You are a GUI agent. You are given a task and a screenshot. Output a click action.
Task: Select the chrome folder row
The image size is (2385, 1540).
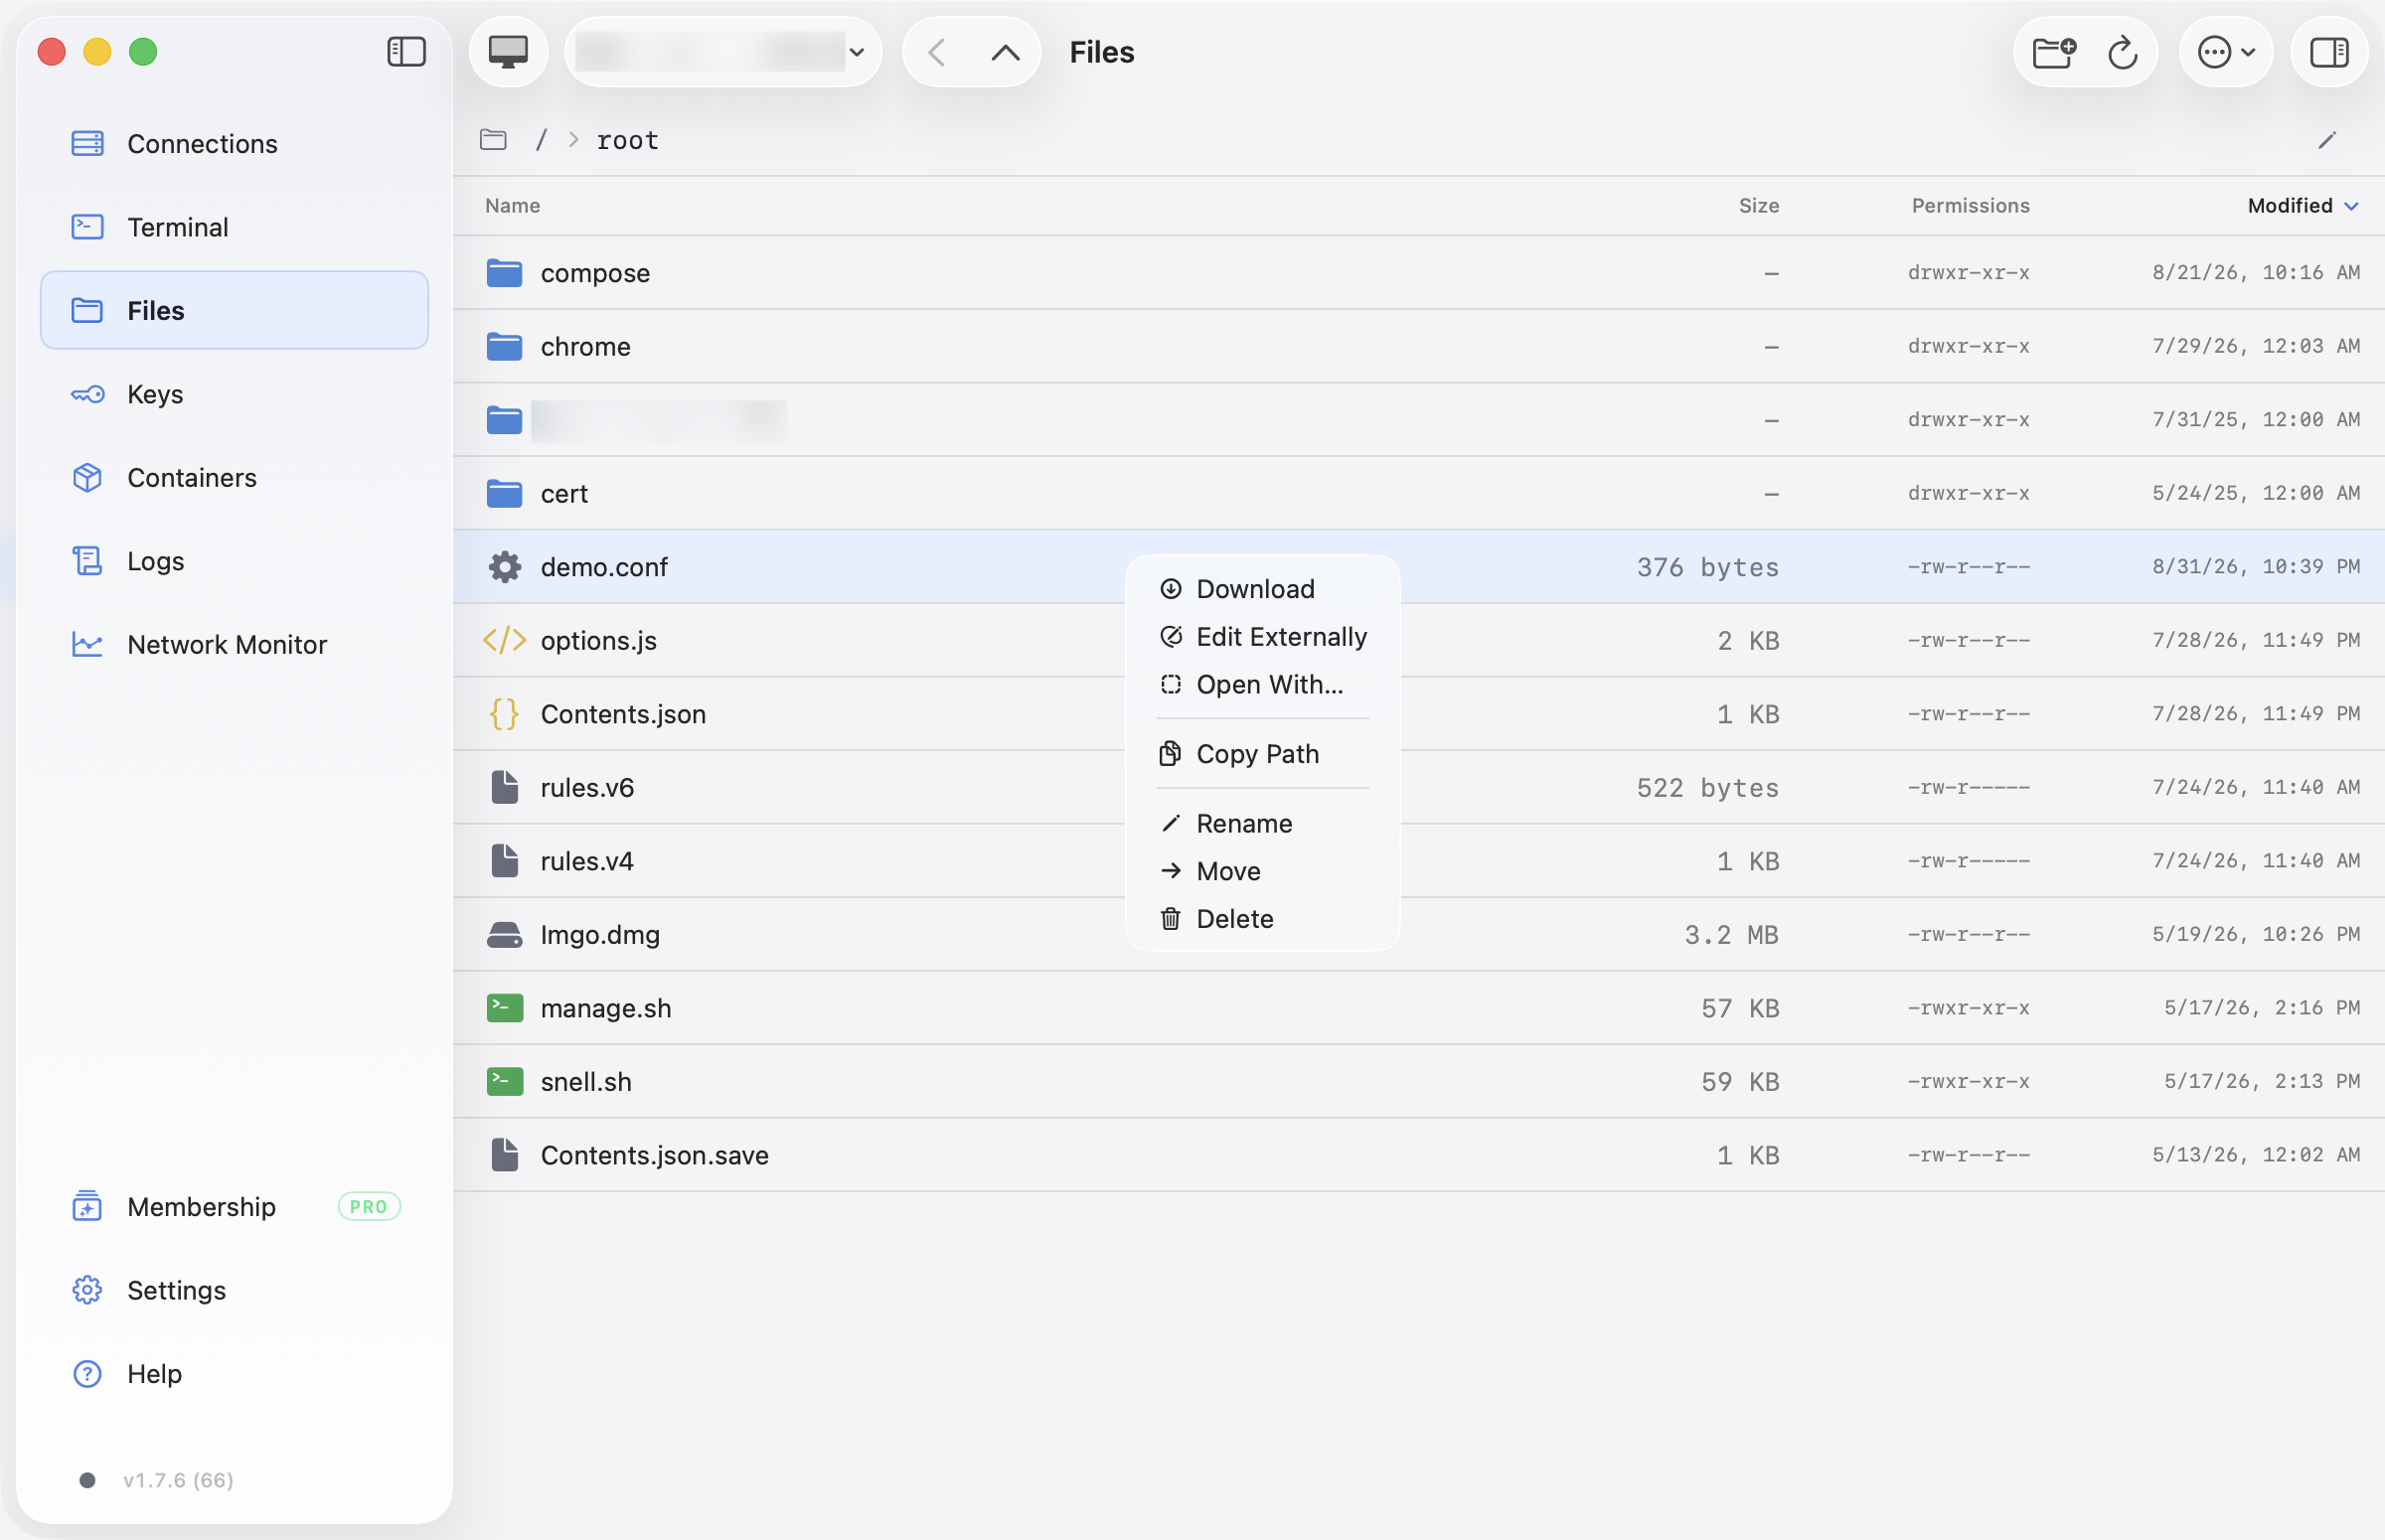coord(1418,347)
